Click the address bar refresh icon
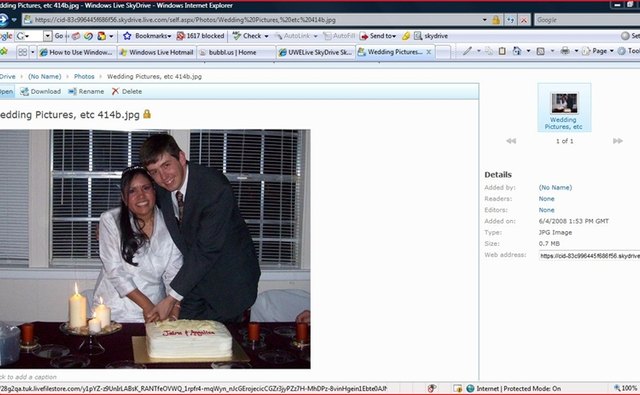The image size is (640, 395). pos(510,20)
